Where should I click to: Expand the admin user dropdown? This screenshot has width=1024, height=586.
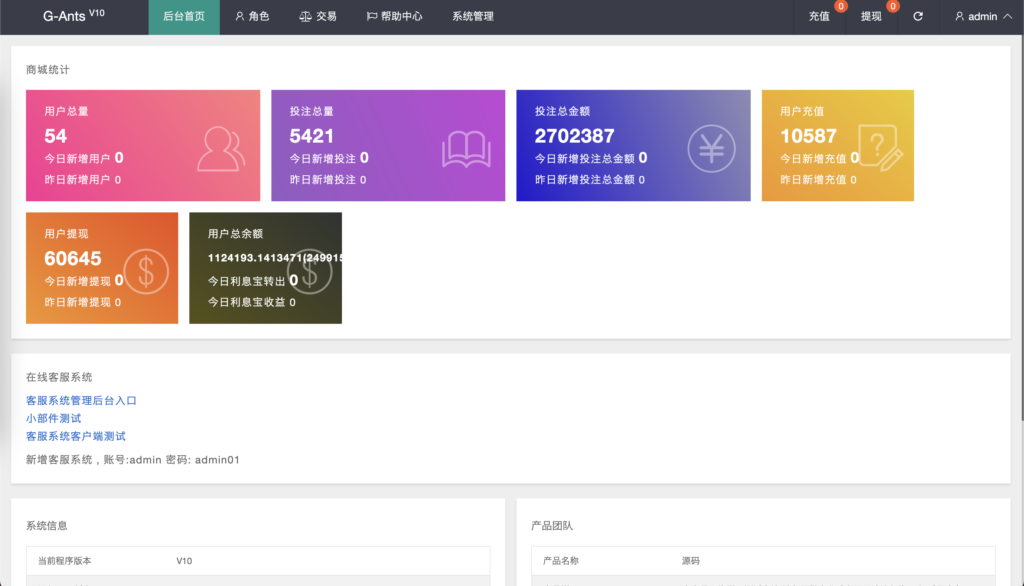(x=983, y=17)
